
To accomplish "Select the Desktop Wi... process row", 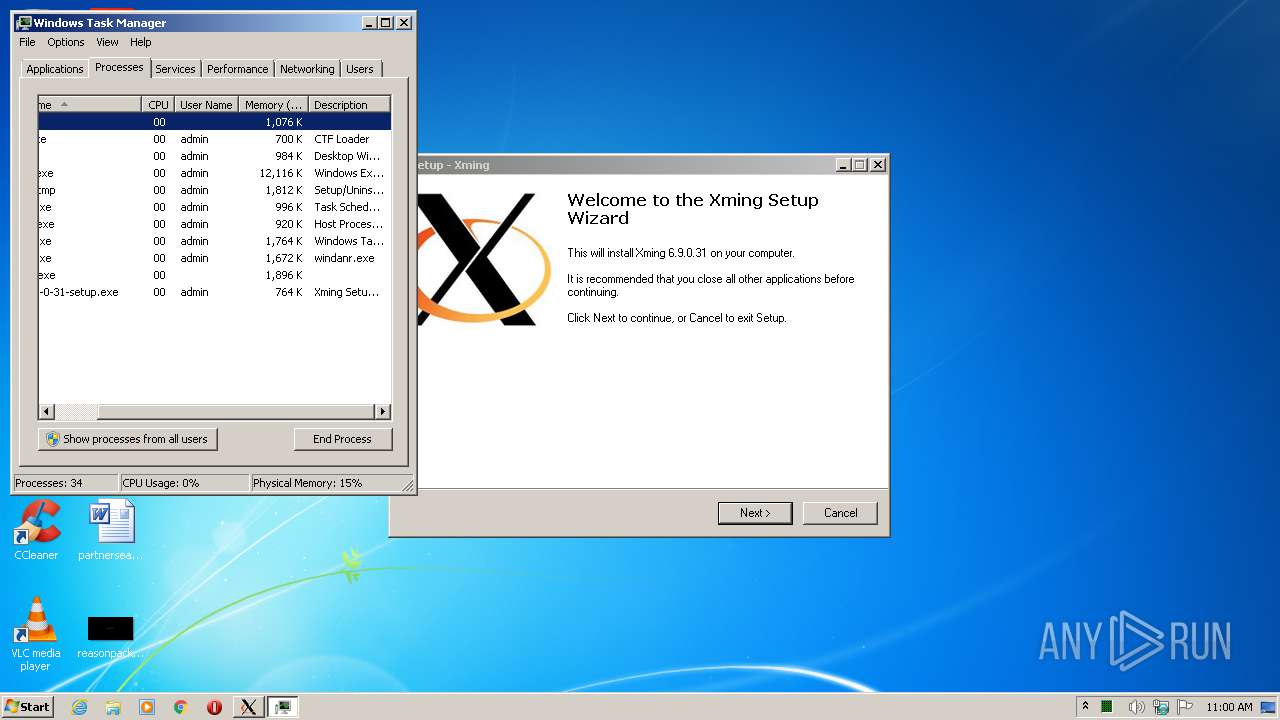I will pos(214,156).
